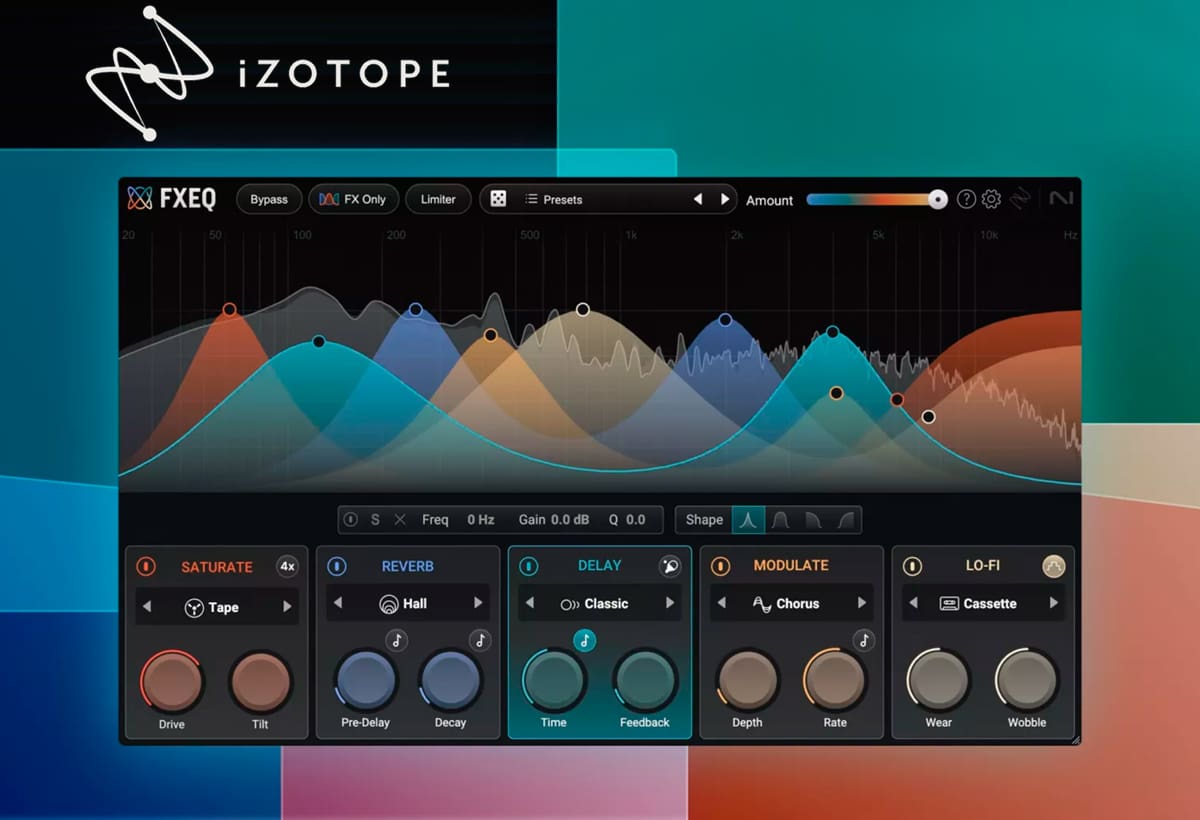Click the presets list icon
This screenshot has height=820, width=1200.
532,199
